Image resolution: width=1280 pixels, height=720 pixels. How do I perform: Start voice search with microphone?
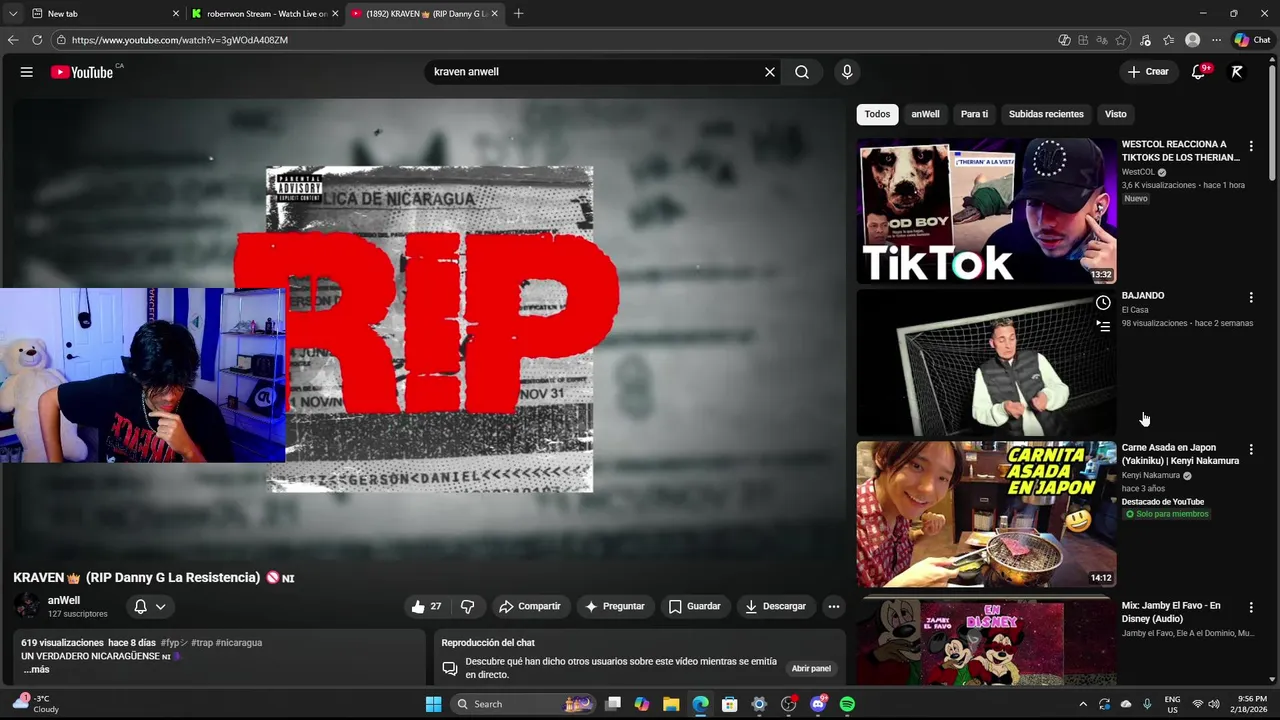tap(847, 72)
